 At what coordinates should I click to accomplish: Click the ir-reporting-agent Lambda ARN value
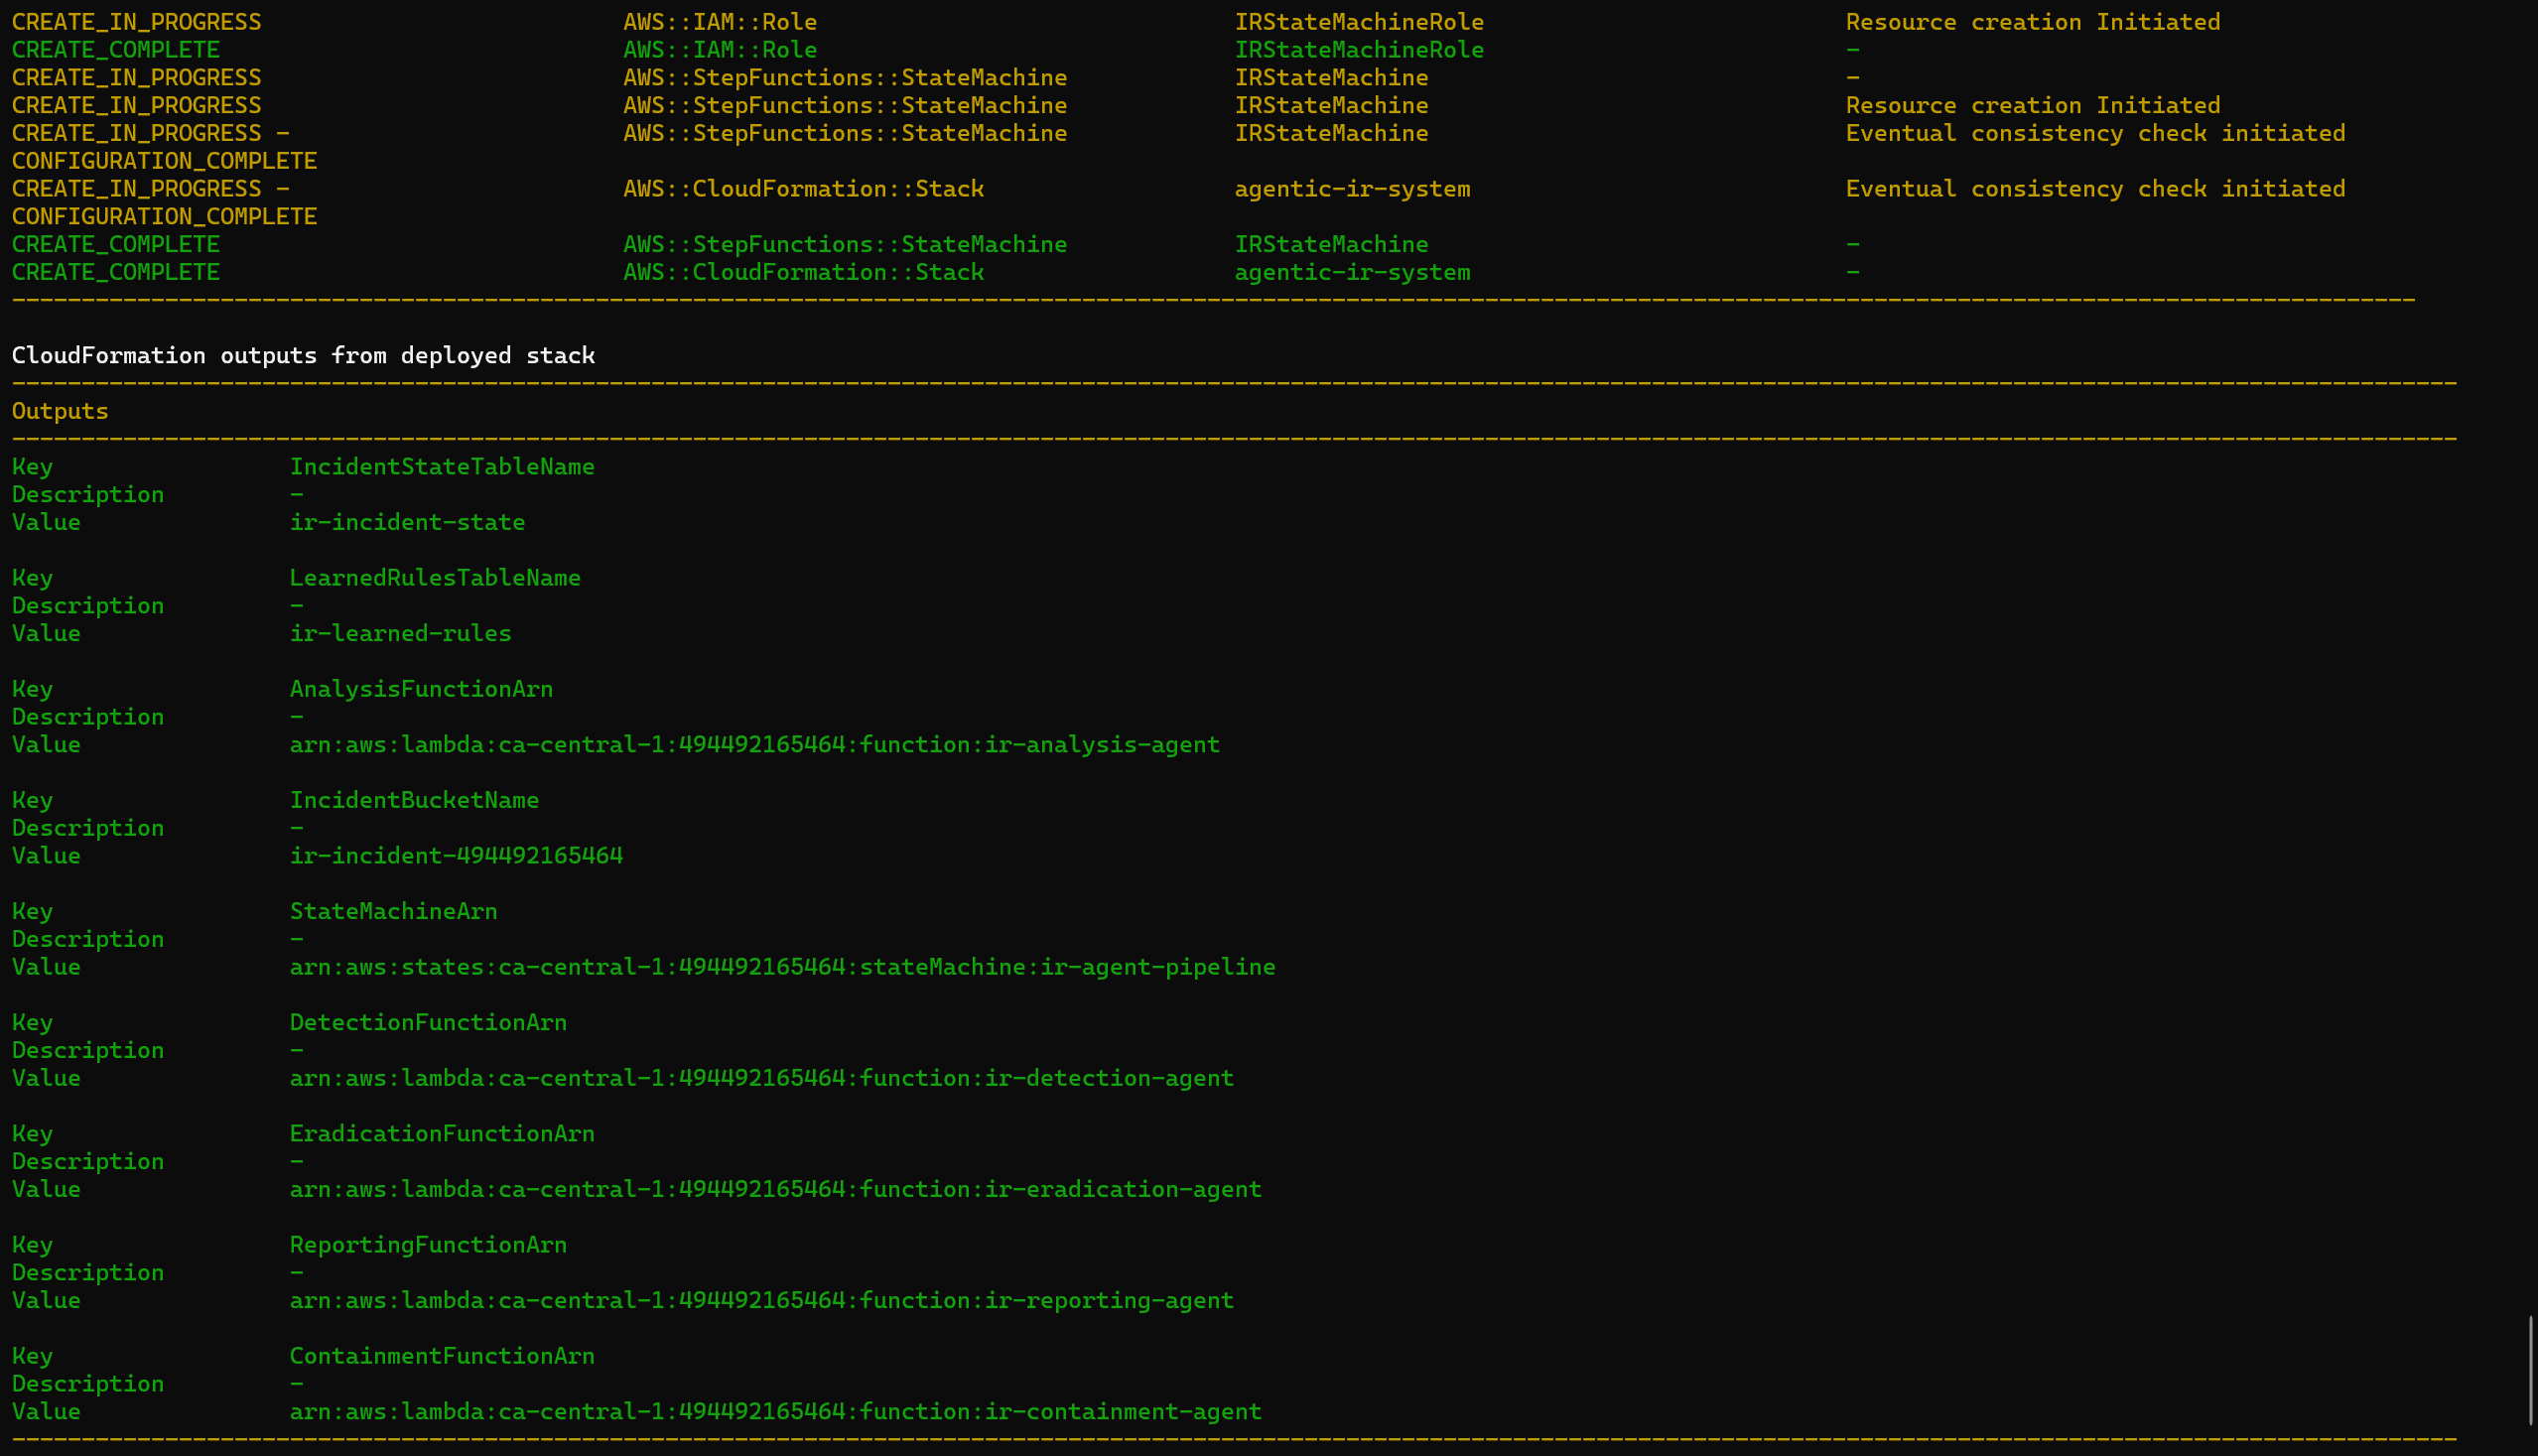coord(762,1300)
